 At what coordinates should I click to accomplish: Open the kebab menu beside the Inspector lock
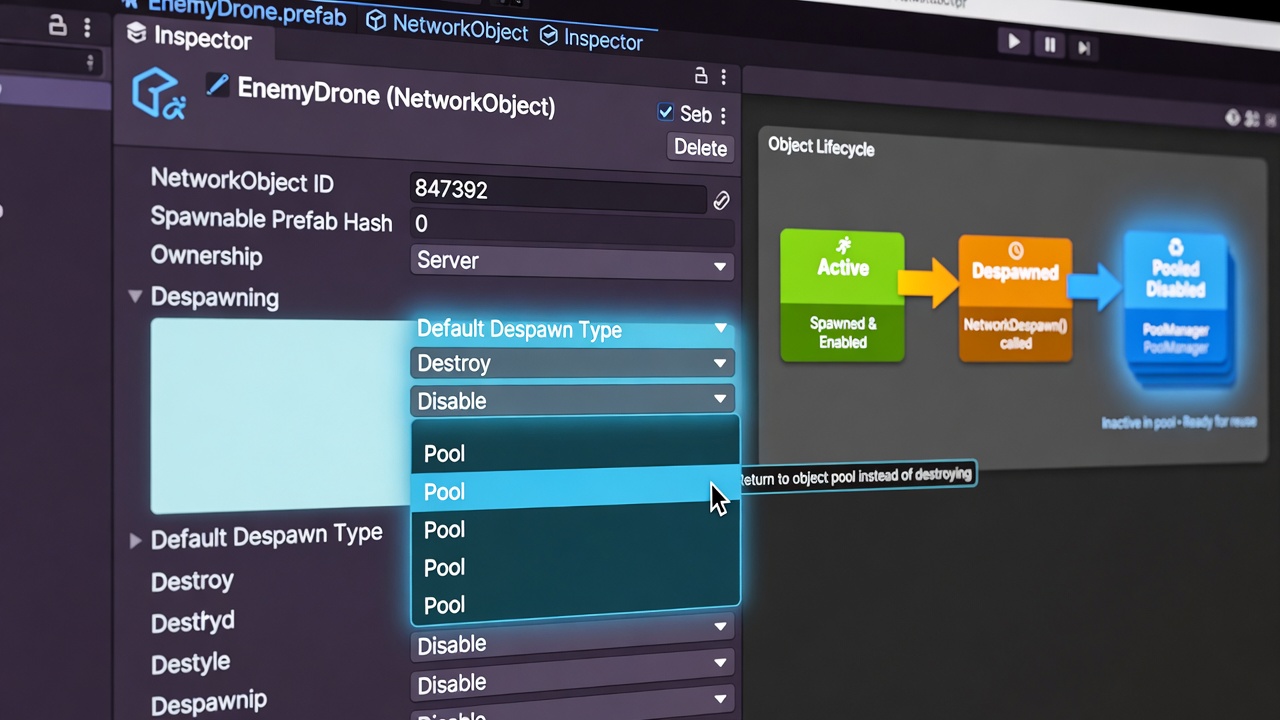click(723, 77)
